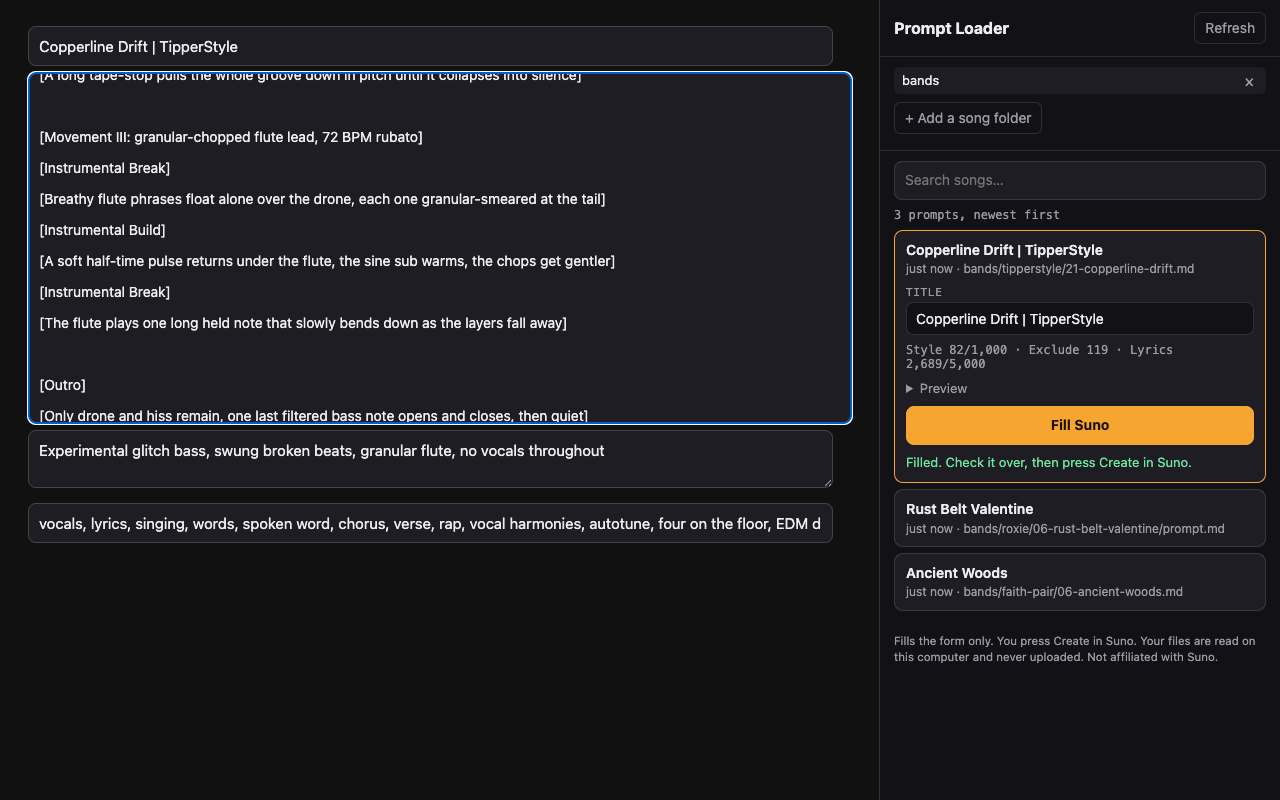Focus the Search songs field

[x=1080, y=180]
